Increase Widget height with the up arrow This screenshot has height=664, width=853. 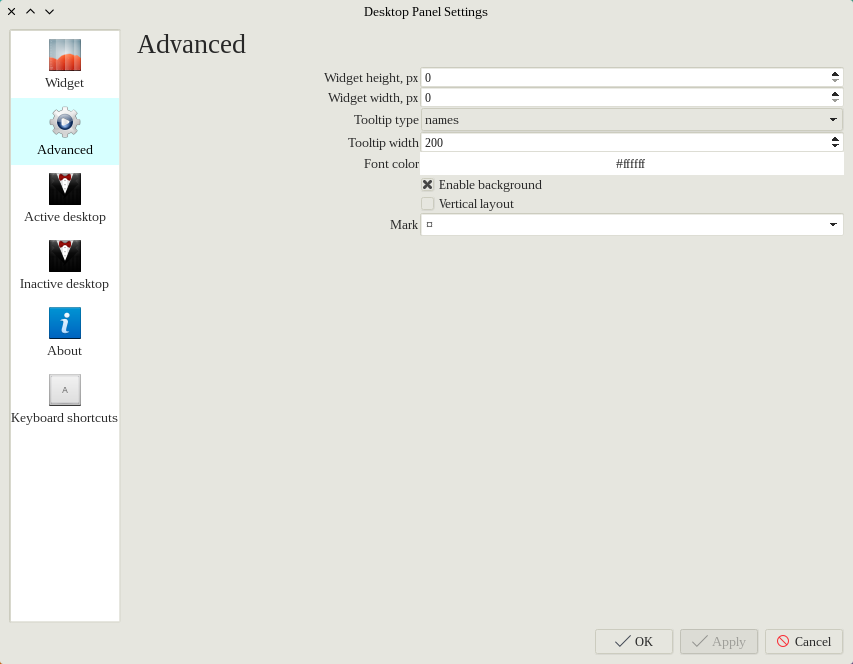[x=835, y=73]
